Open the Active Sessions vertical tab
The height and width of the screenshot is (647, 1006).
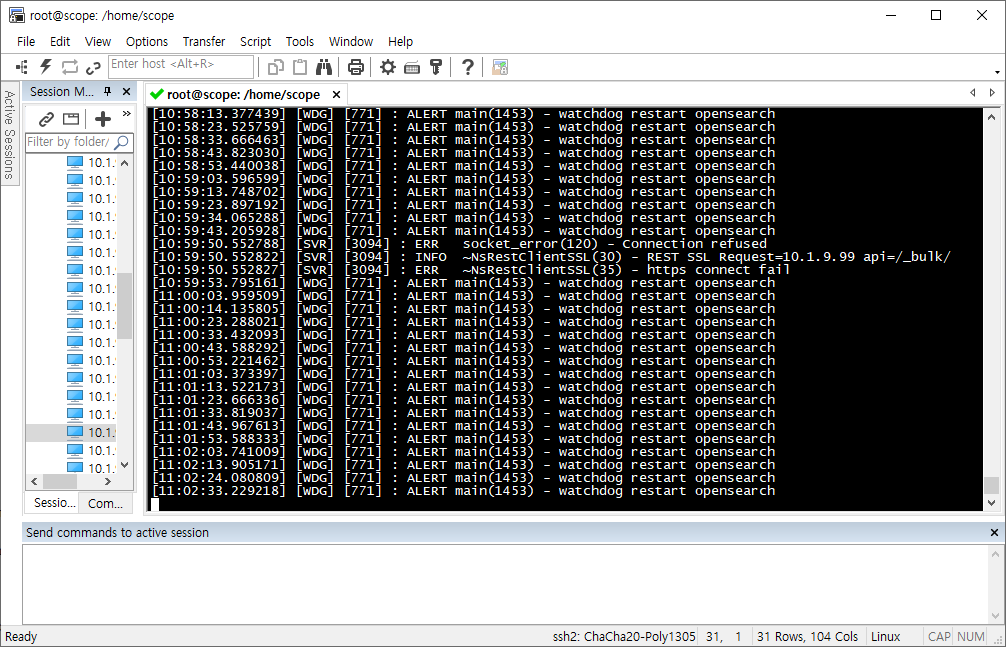click(x=9, y=134)
